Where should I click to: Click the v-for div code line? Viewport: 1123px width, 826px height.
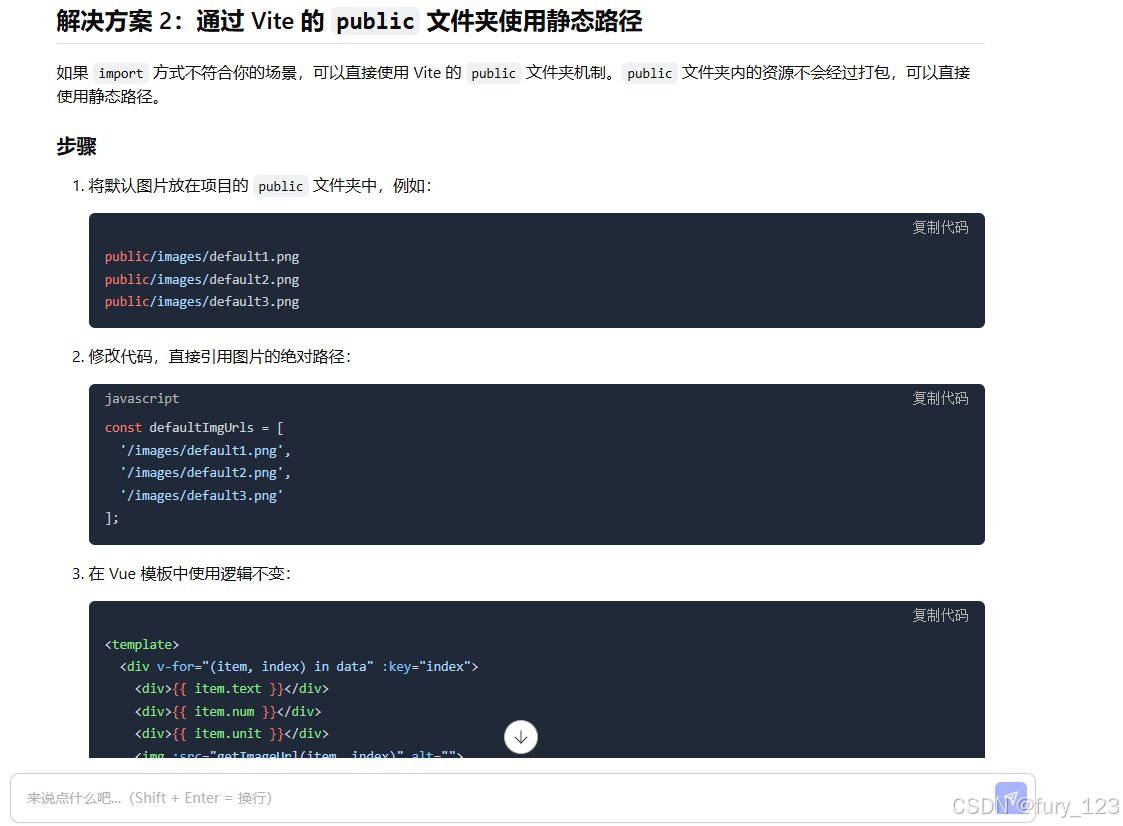pyautogui.click(x=299, y=667)
